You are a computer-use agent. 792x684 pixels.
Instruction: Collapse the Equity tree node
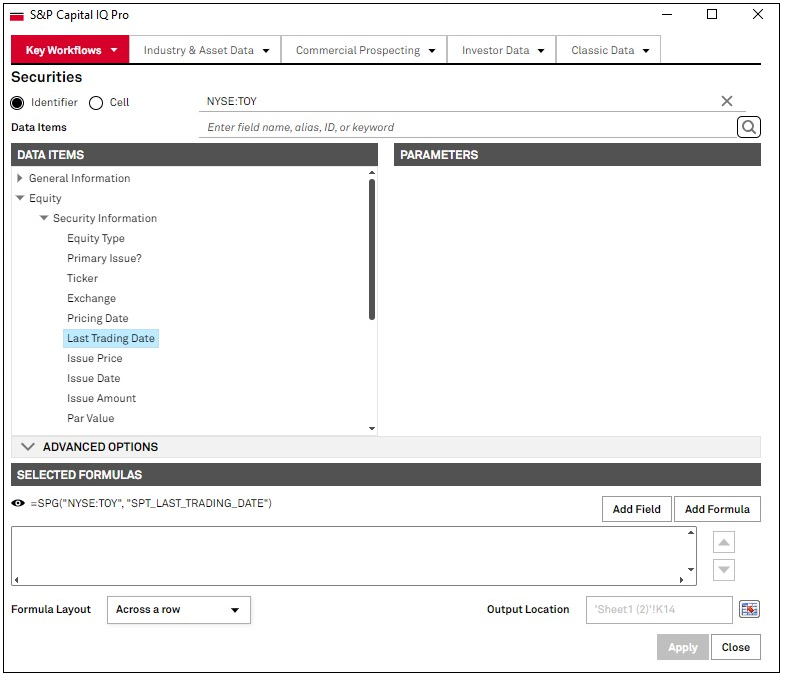pos(20,198)
